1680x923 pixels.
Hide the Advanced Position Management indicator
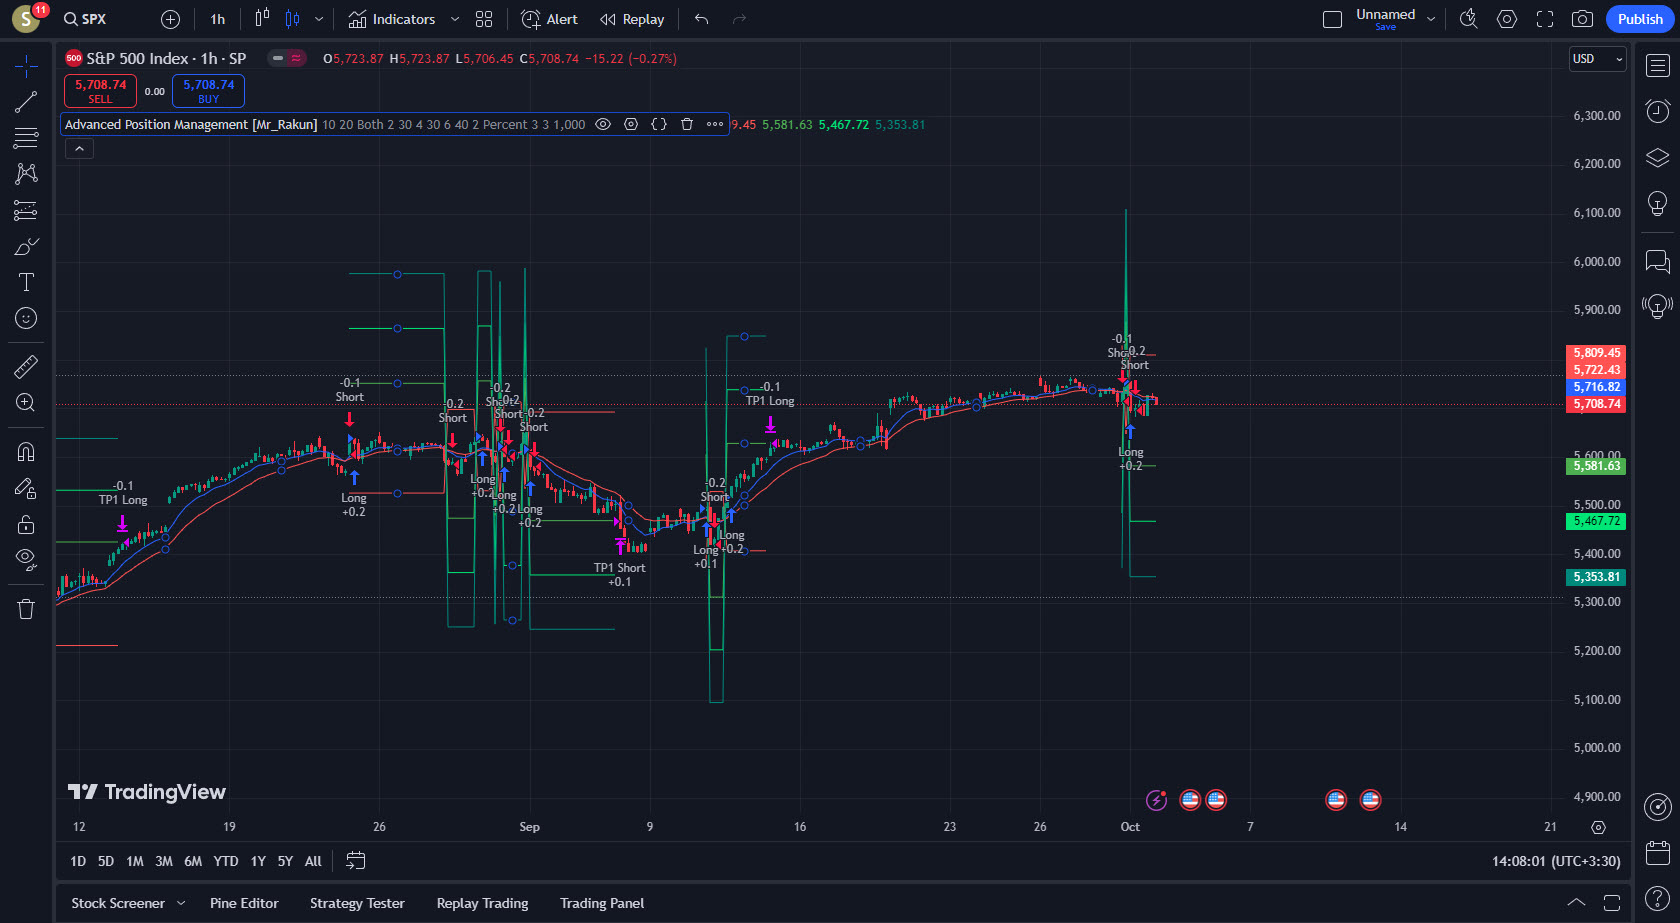pyautogui.click(x=603, y=125)
